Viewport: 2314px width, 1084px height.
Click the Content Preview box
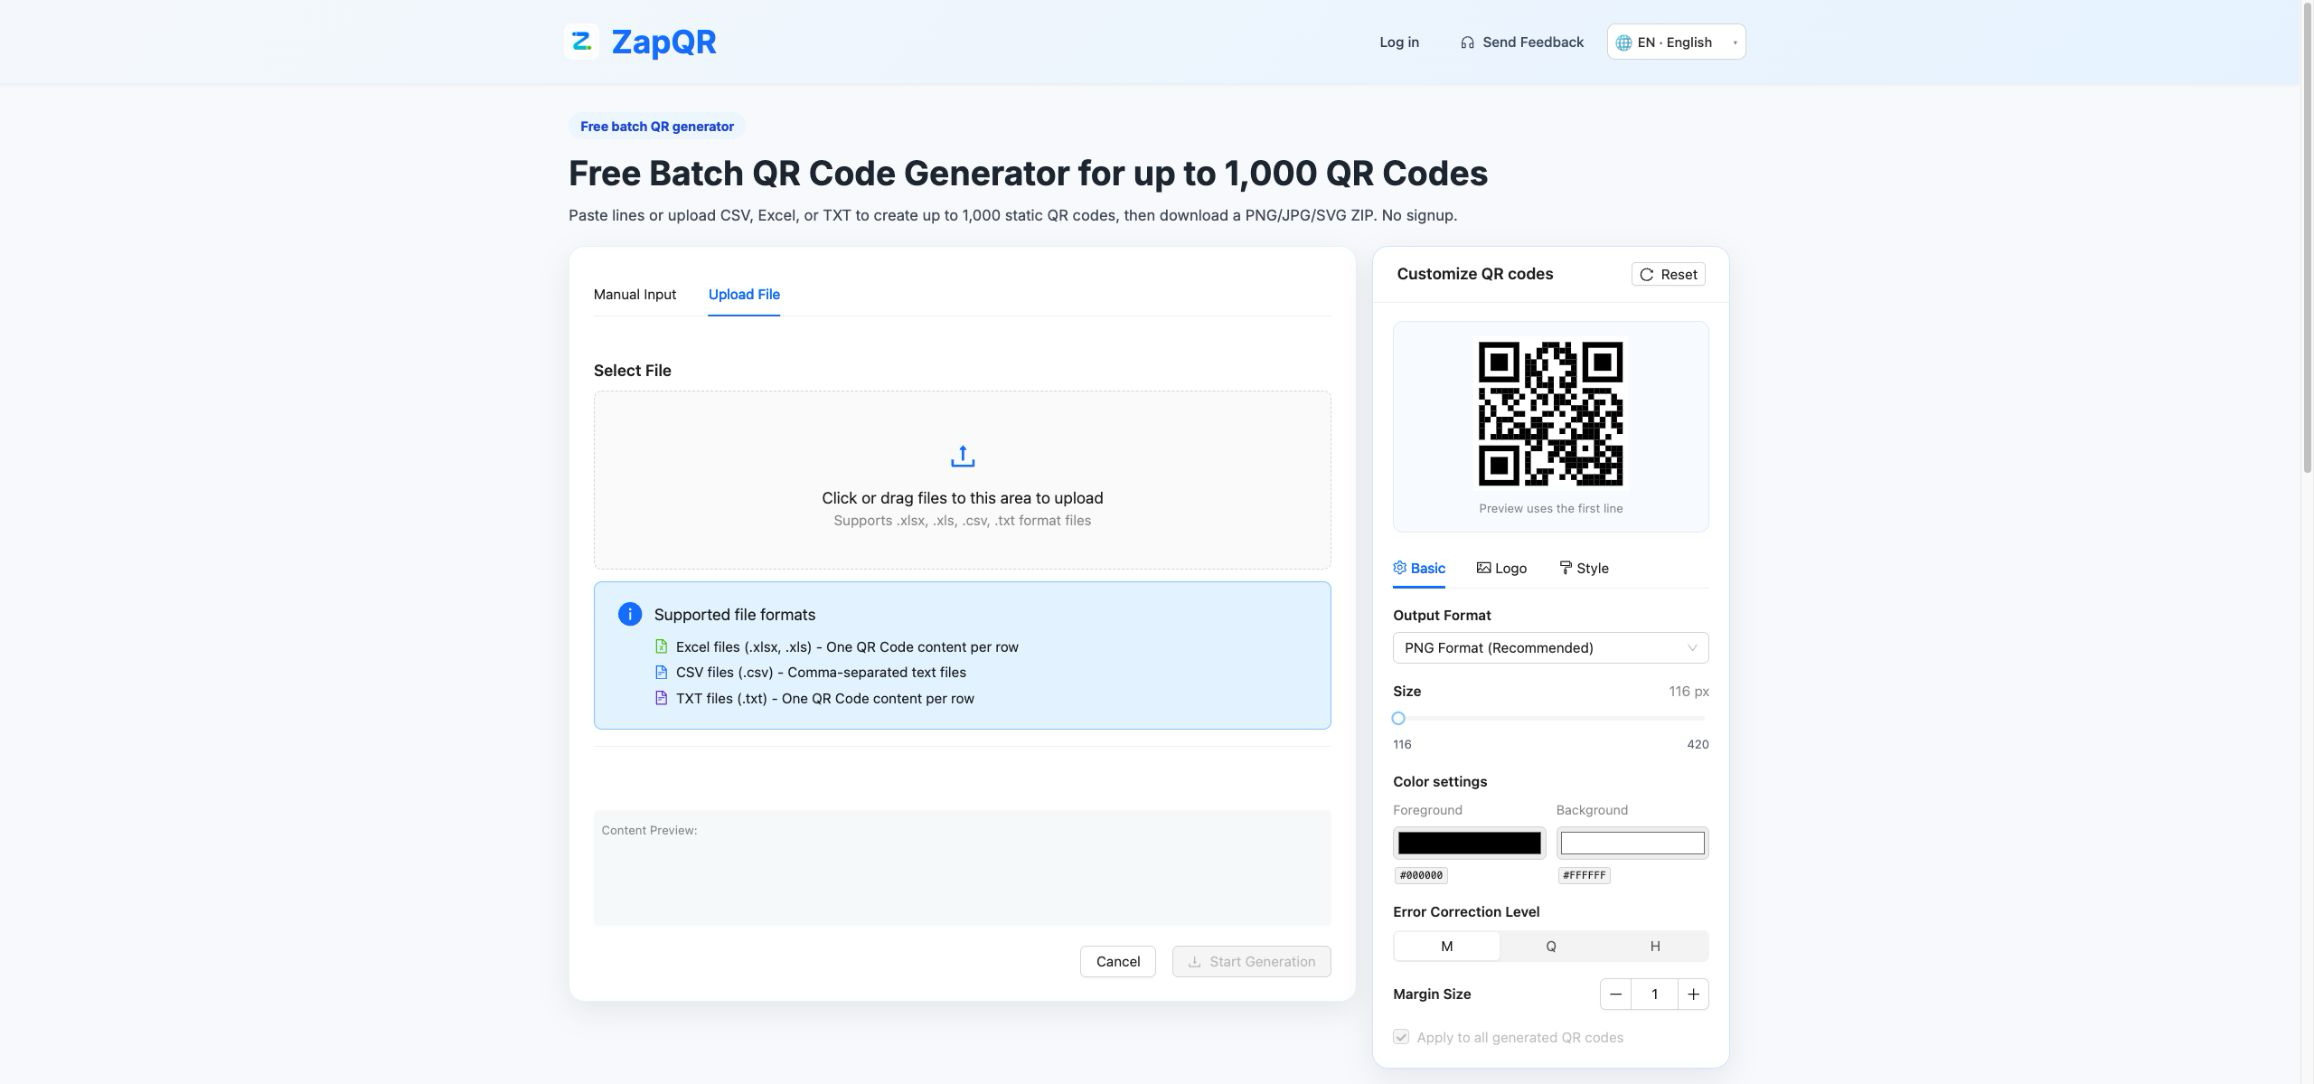[x=962, y=867]
